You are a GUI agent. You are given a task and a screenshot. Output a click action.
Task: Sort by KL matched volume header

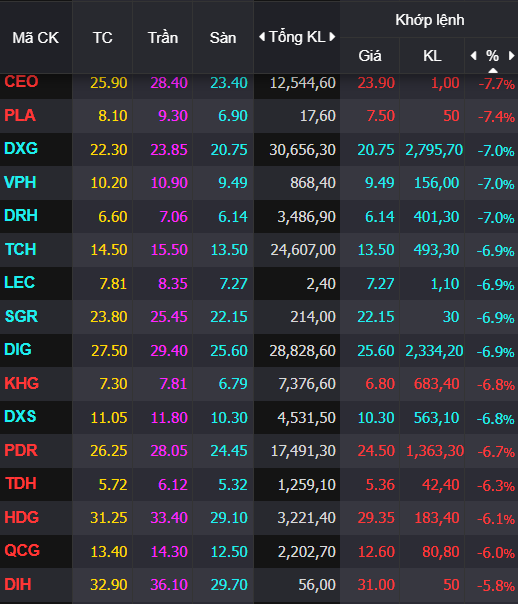432,56
